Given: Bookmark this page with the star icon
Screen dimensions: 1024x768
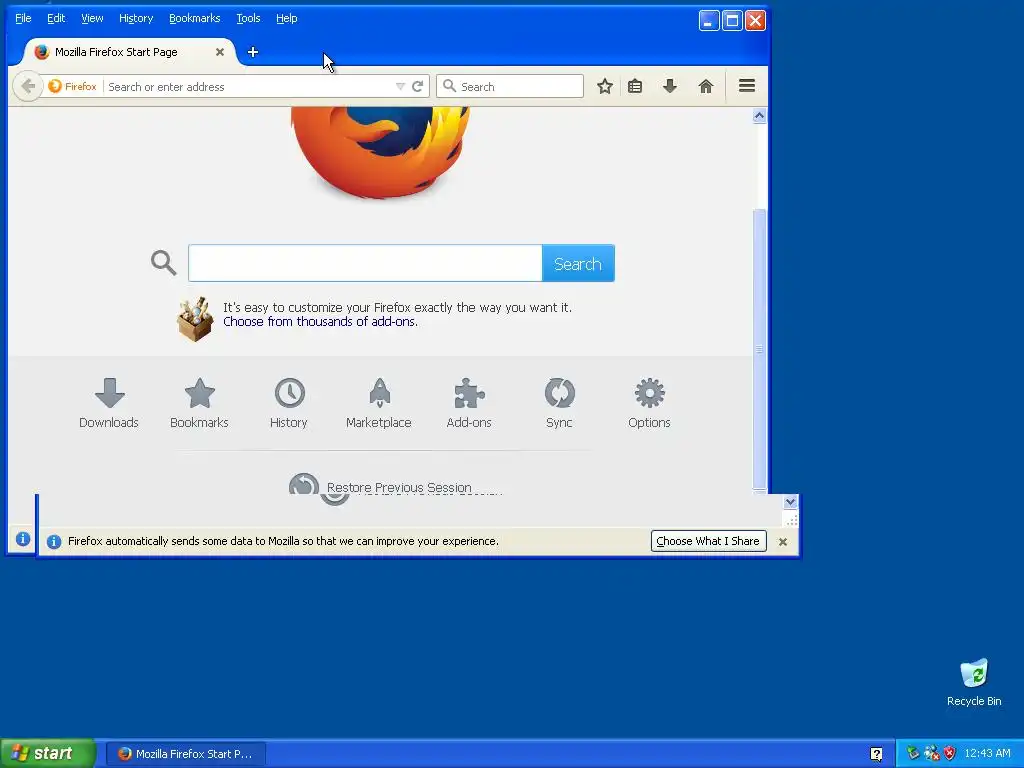Looking at the screenshot, I should (x=605, y=86).
